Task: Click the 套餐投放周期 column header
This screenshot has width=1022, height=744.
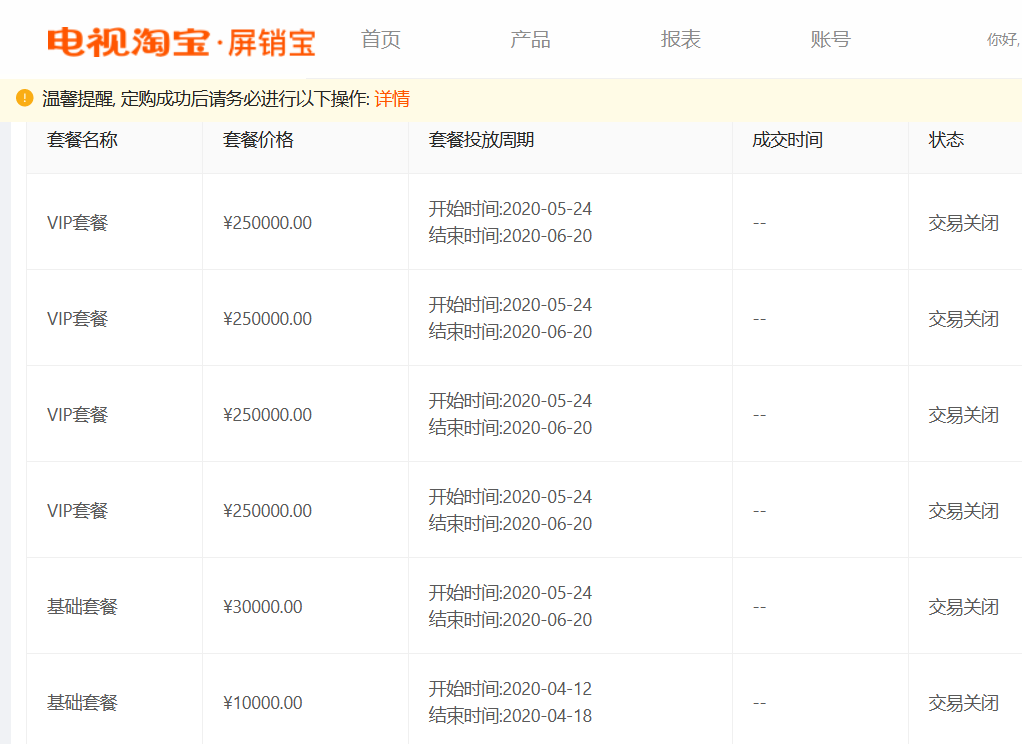Action: tap(482, 140)
